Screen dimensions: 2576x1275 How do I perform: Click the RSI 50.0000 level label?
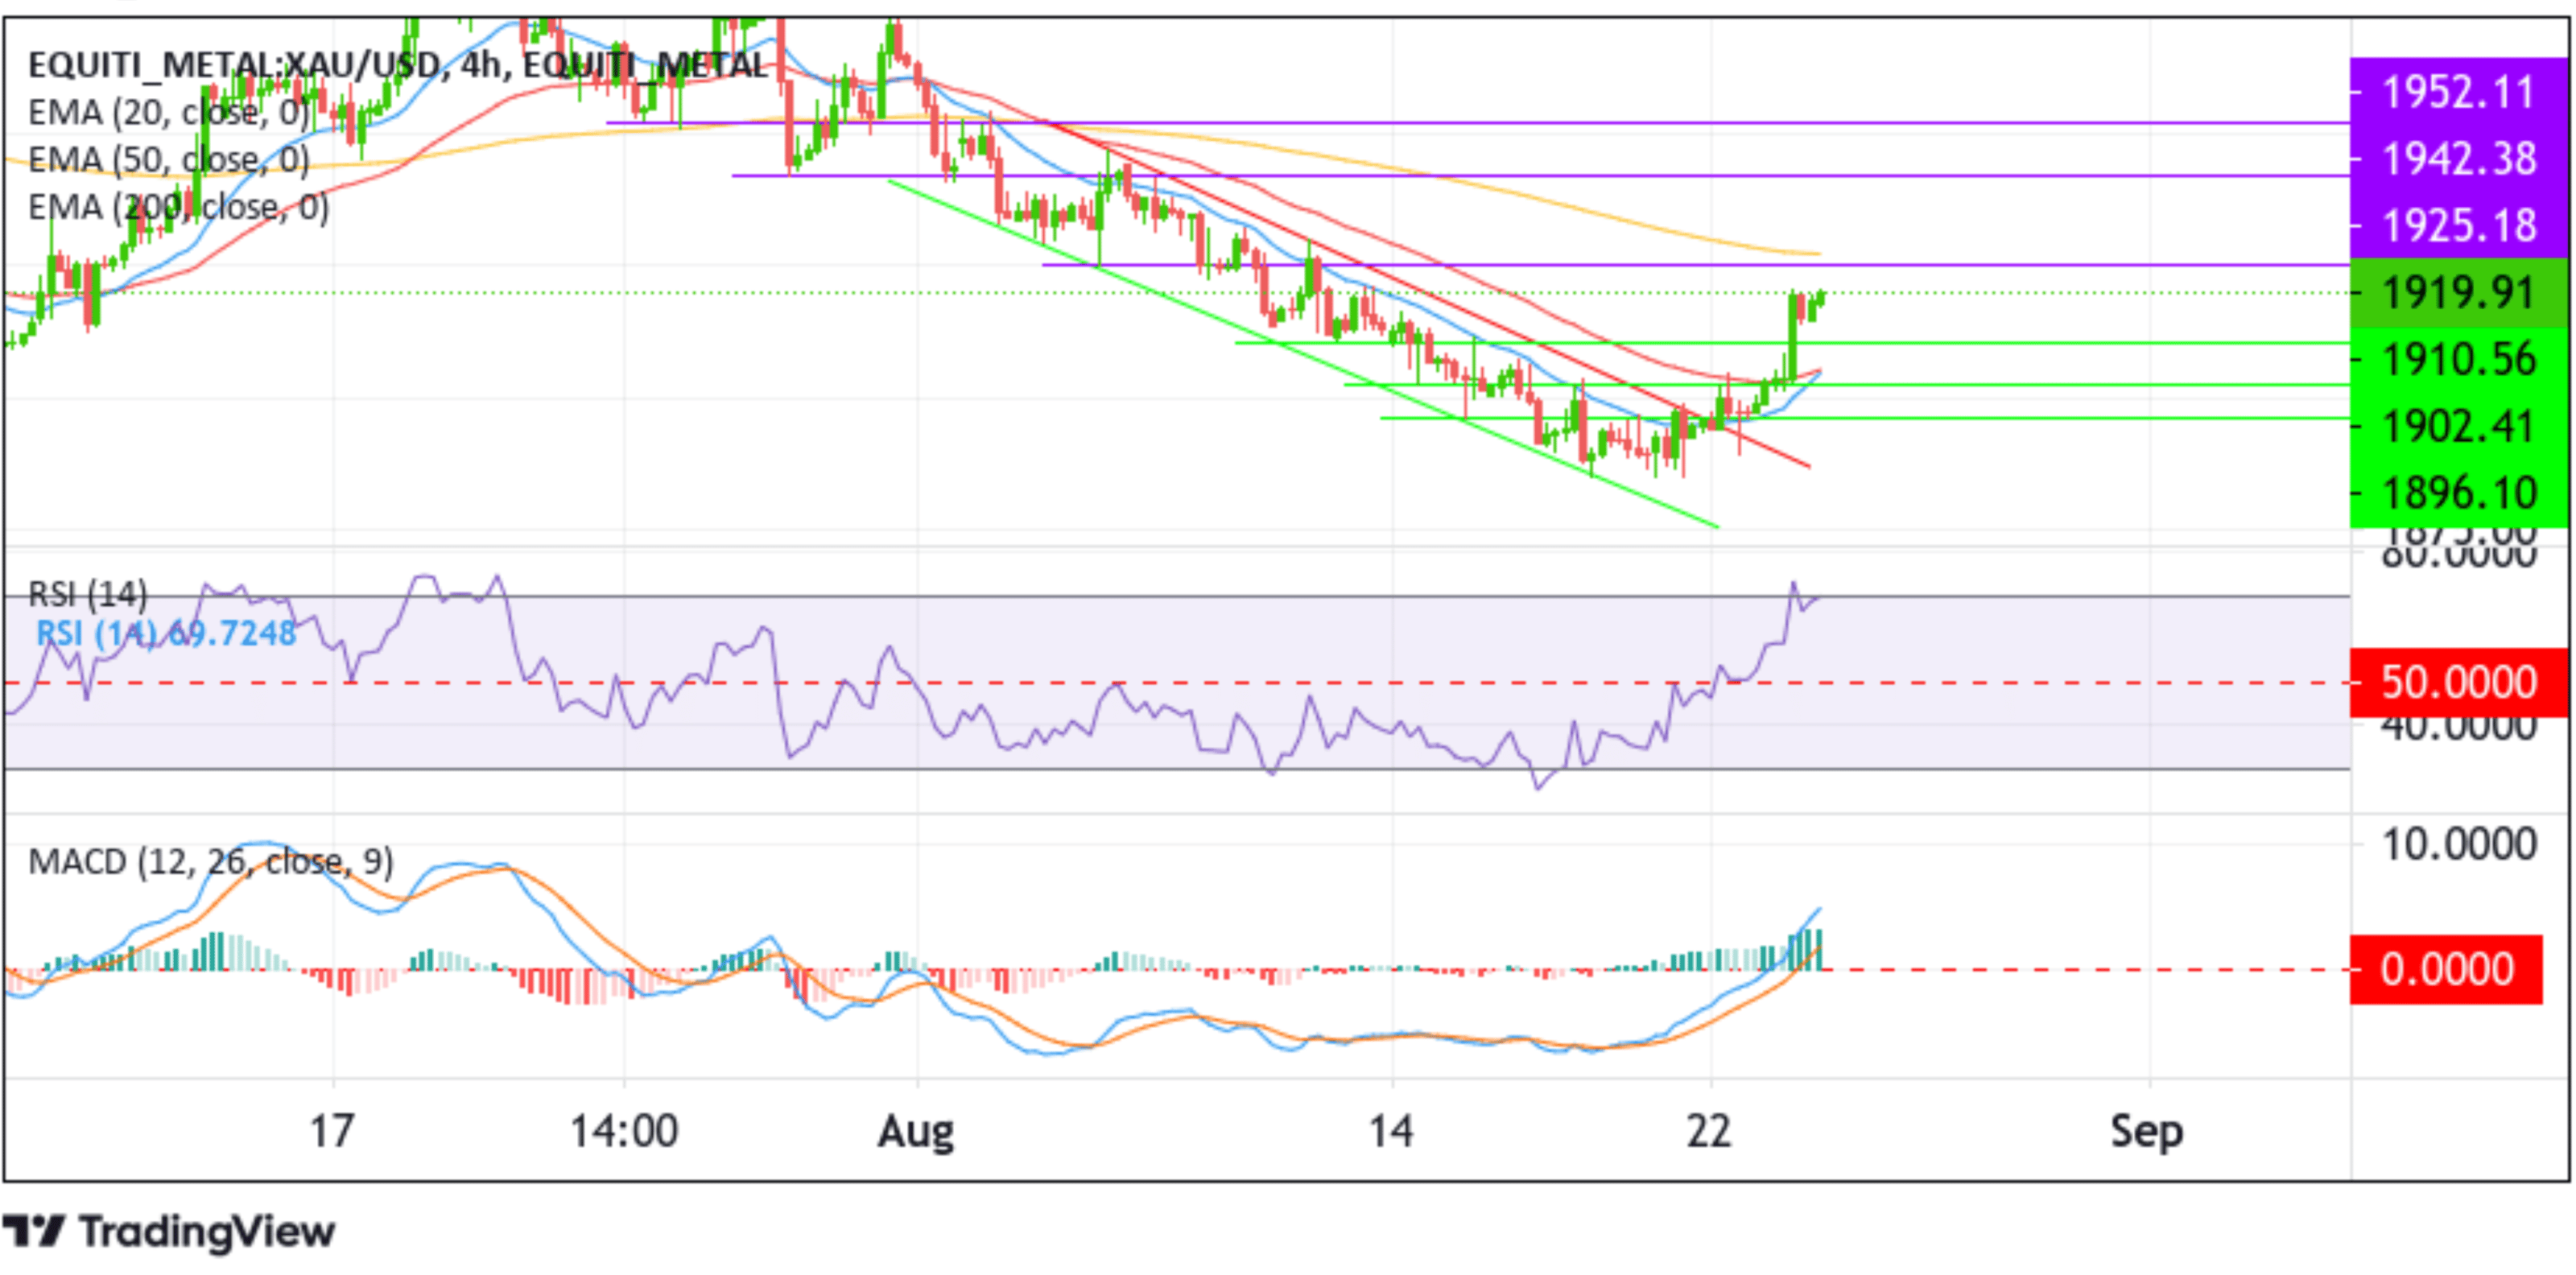click(2459, 682)
